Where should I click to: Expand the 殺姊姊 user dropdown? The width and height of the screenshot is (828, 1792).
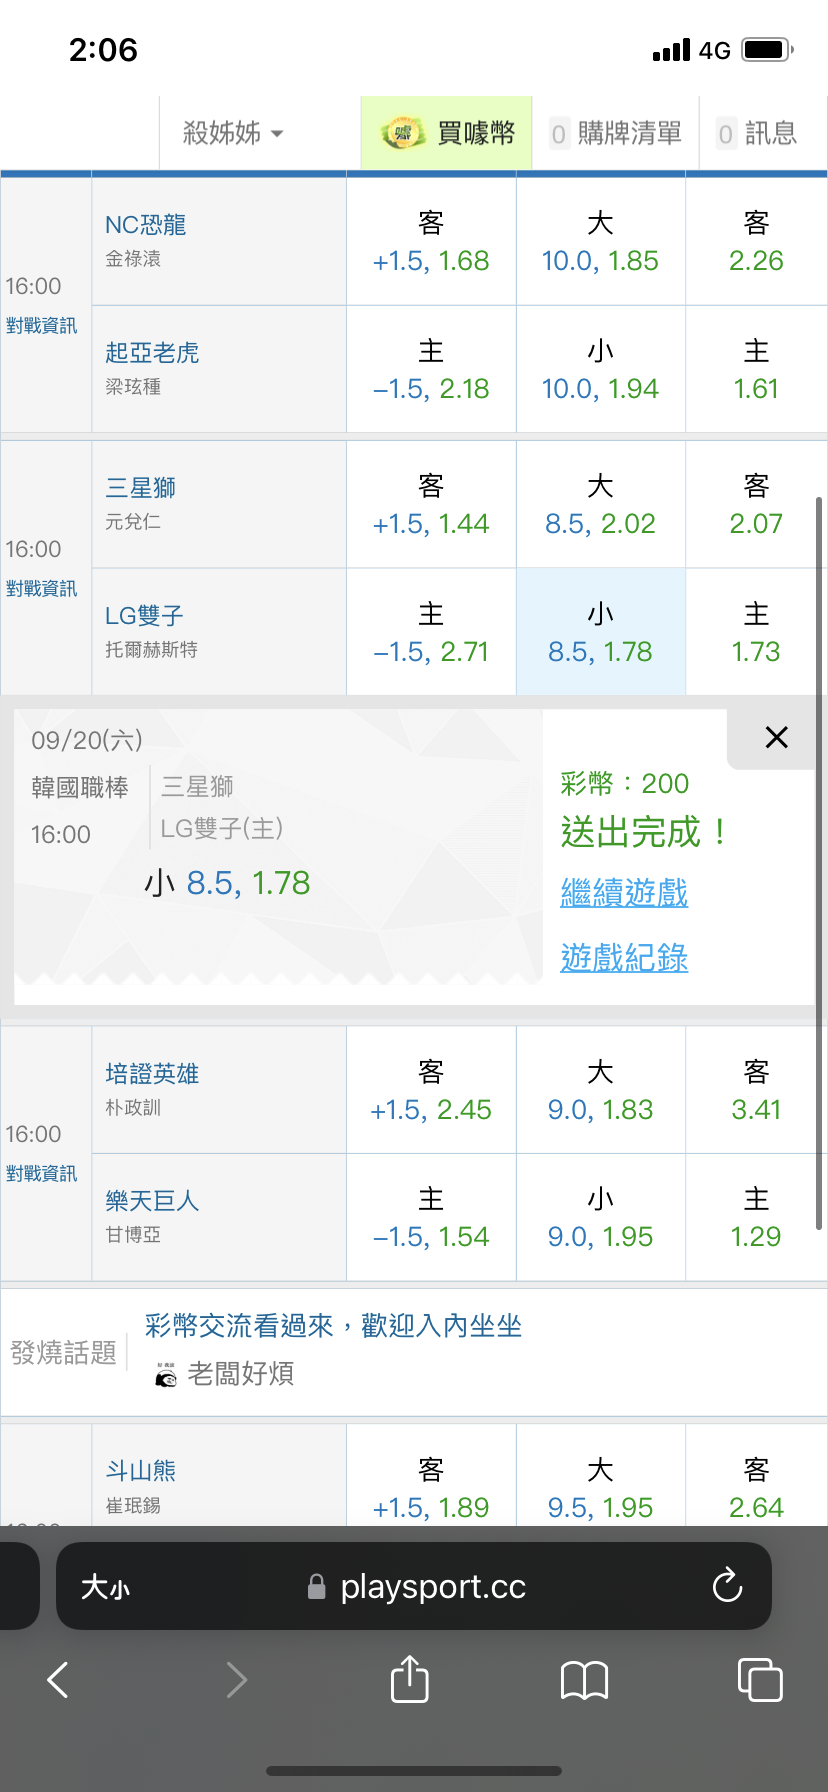(x=233, y=133)
